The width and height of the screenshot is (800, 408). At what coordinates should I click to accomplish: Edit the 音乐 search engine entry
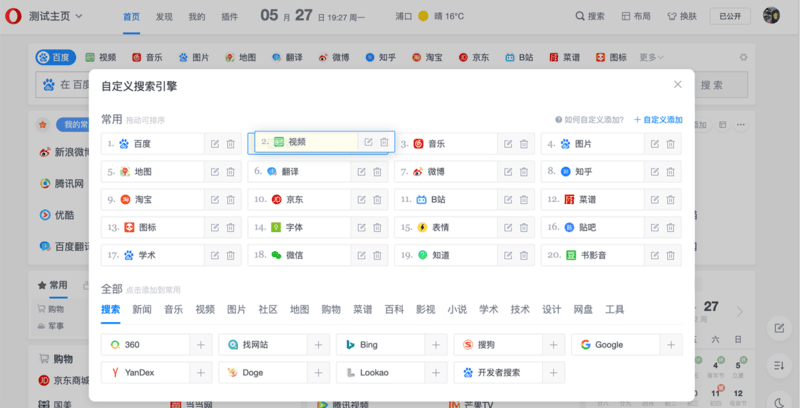[x=508, y=144]
